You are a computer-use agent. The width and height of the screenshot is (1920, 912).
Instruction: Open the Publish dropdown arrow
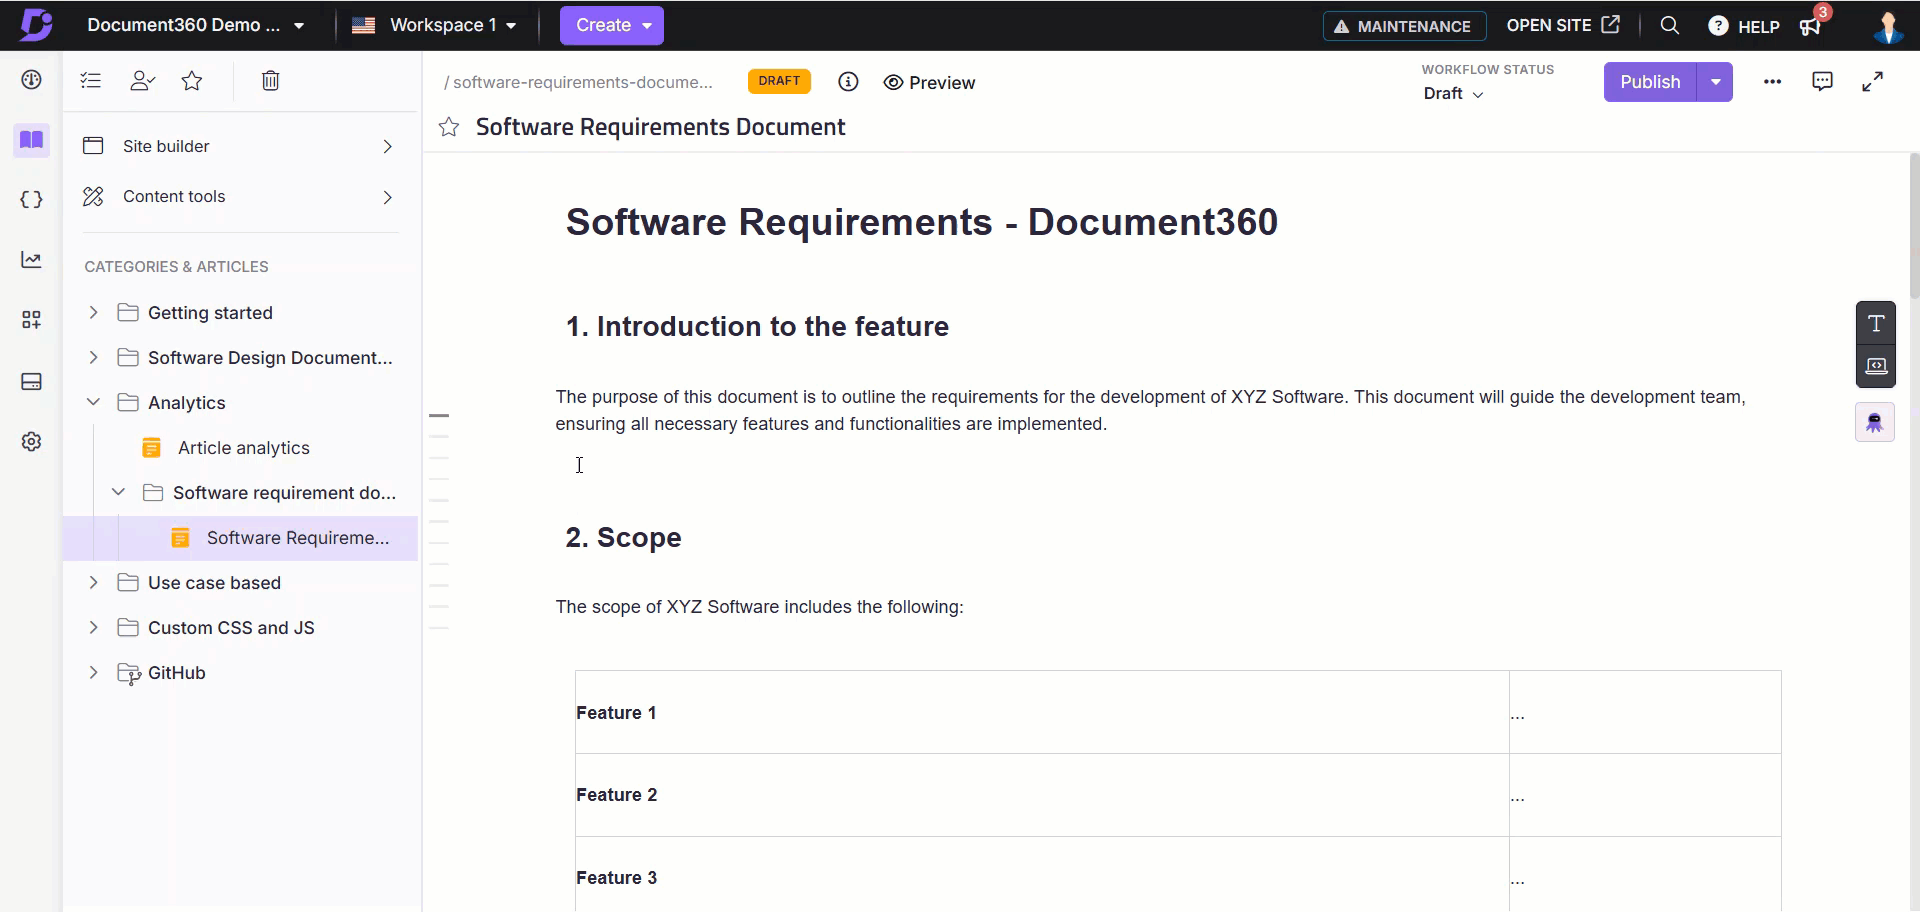coord(1715,82)
